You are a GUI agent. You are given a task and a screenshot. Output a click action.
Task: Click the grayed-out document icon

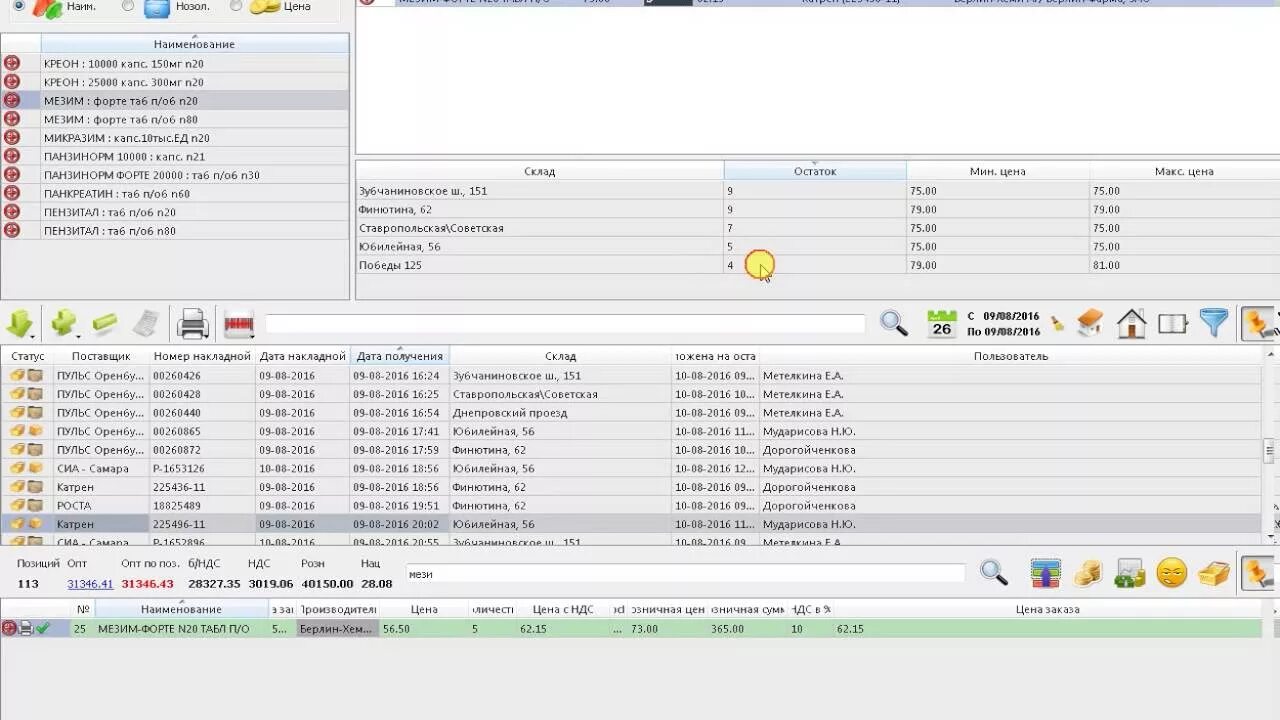146,323
